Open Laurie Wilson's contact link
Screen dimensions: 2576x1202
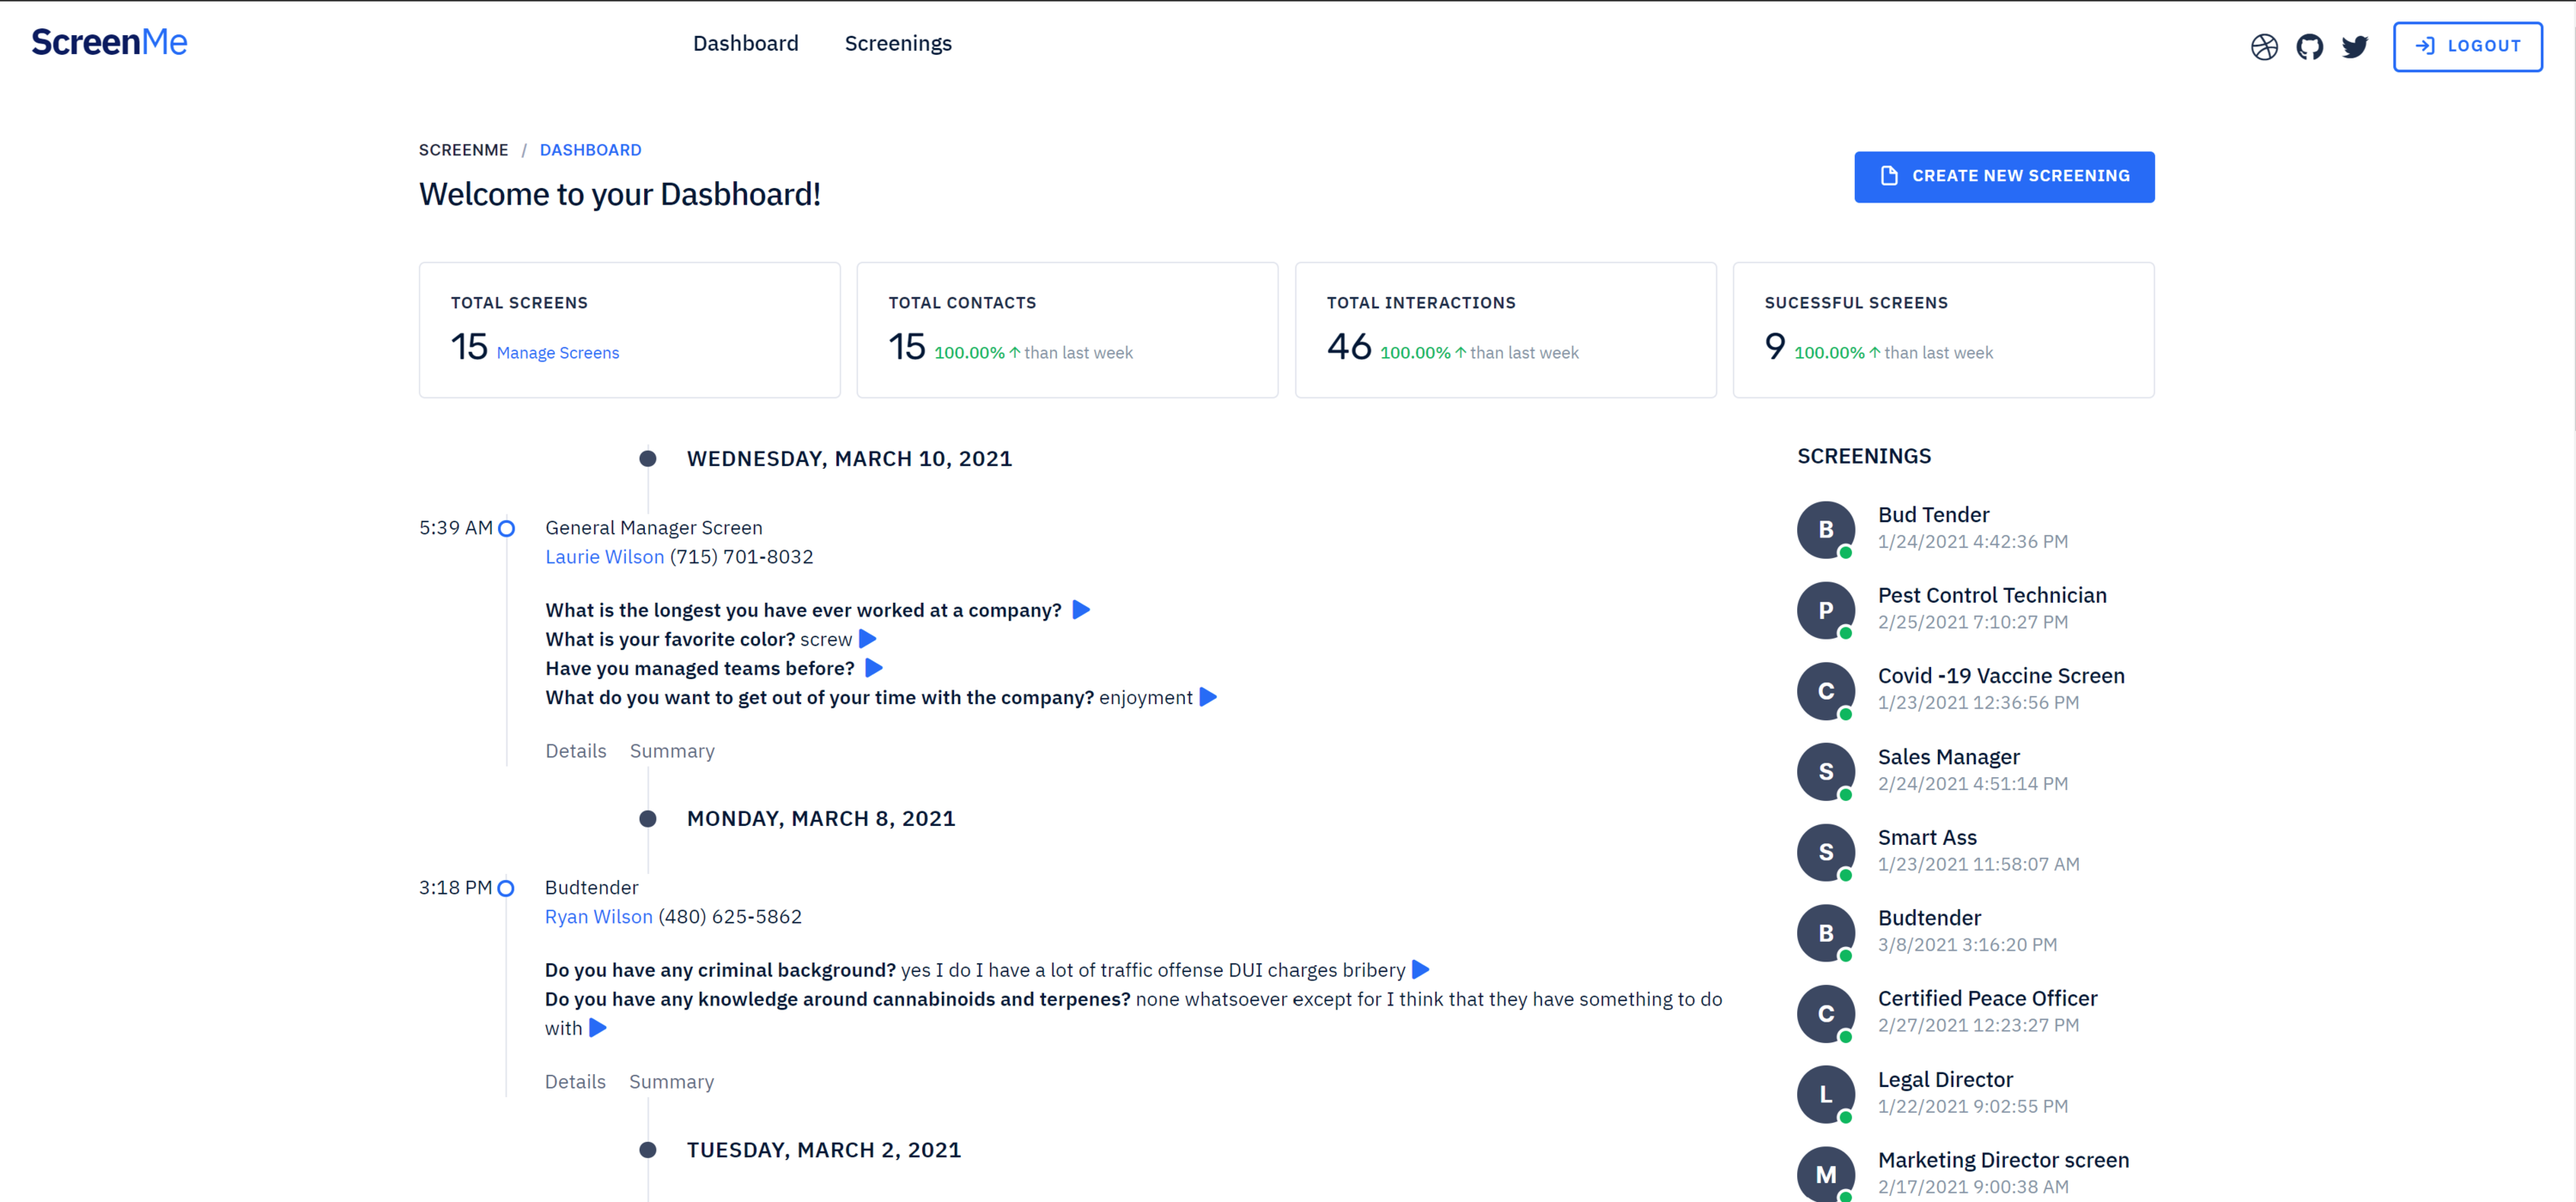[x=604, y=557]
